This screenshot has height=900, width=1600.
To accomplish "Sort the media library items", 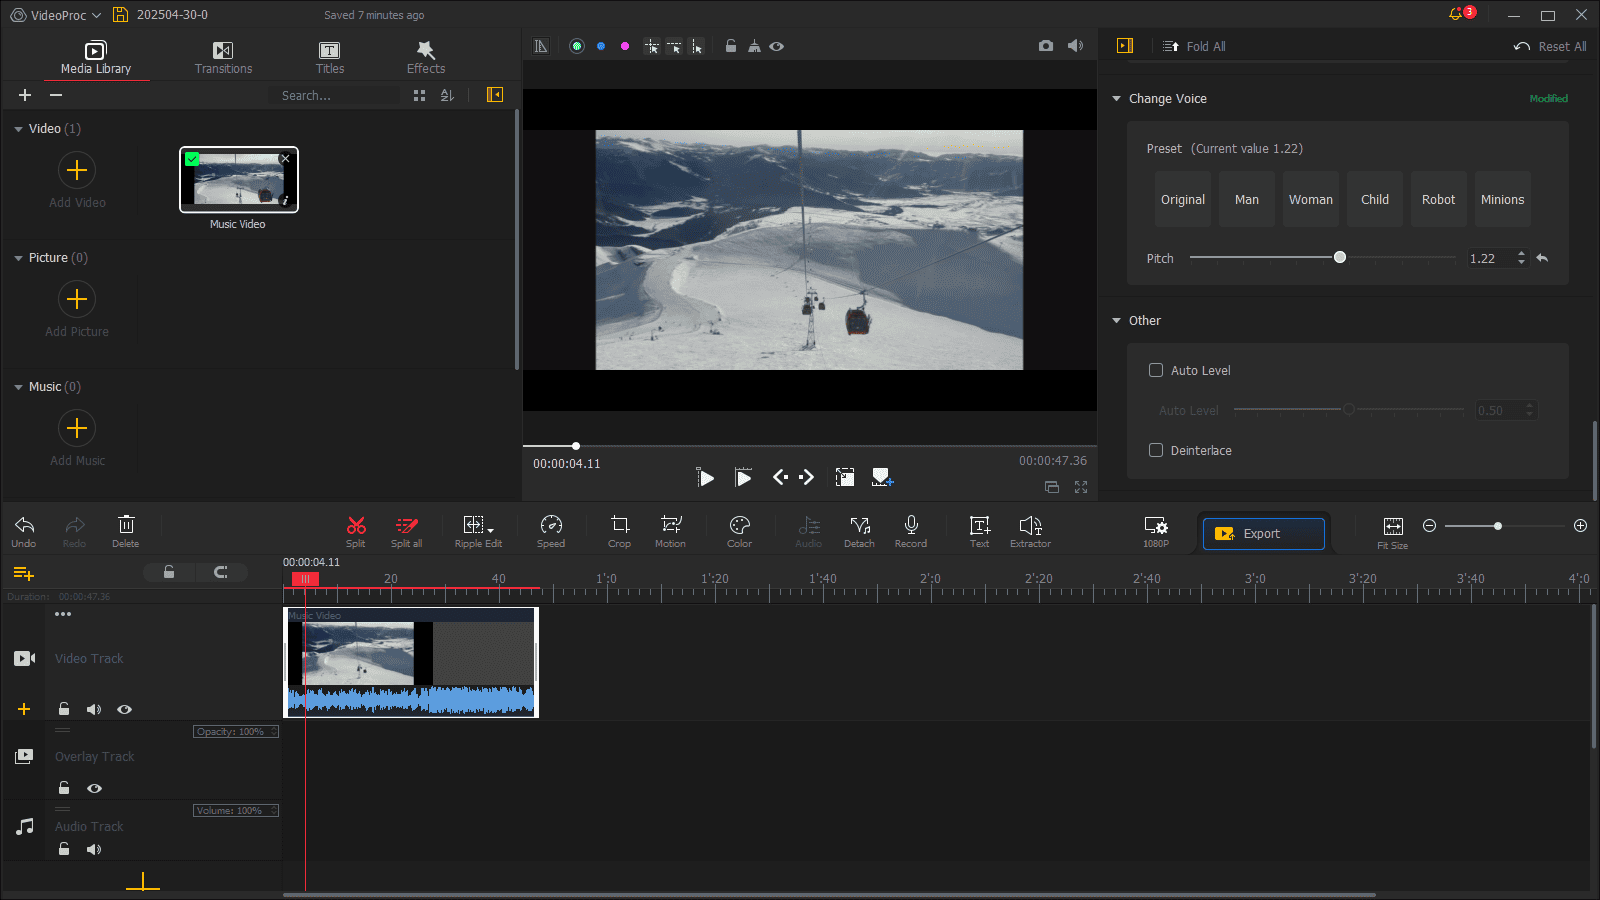I will 448,95.
